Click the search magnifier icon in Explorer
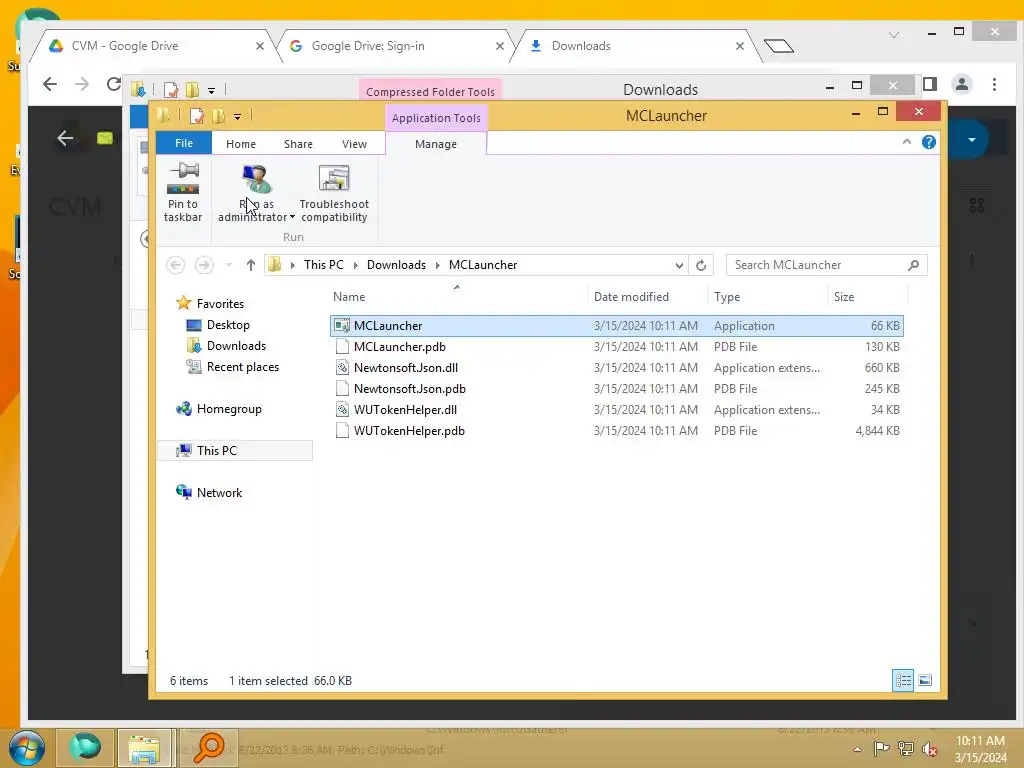The height and width of the screenshot is (768, 1024). tap(914, 264)
